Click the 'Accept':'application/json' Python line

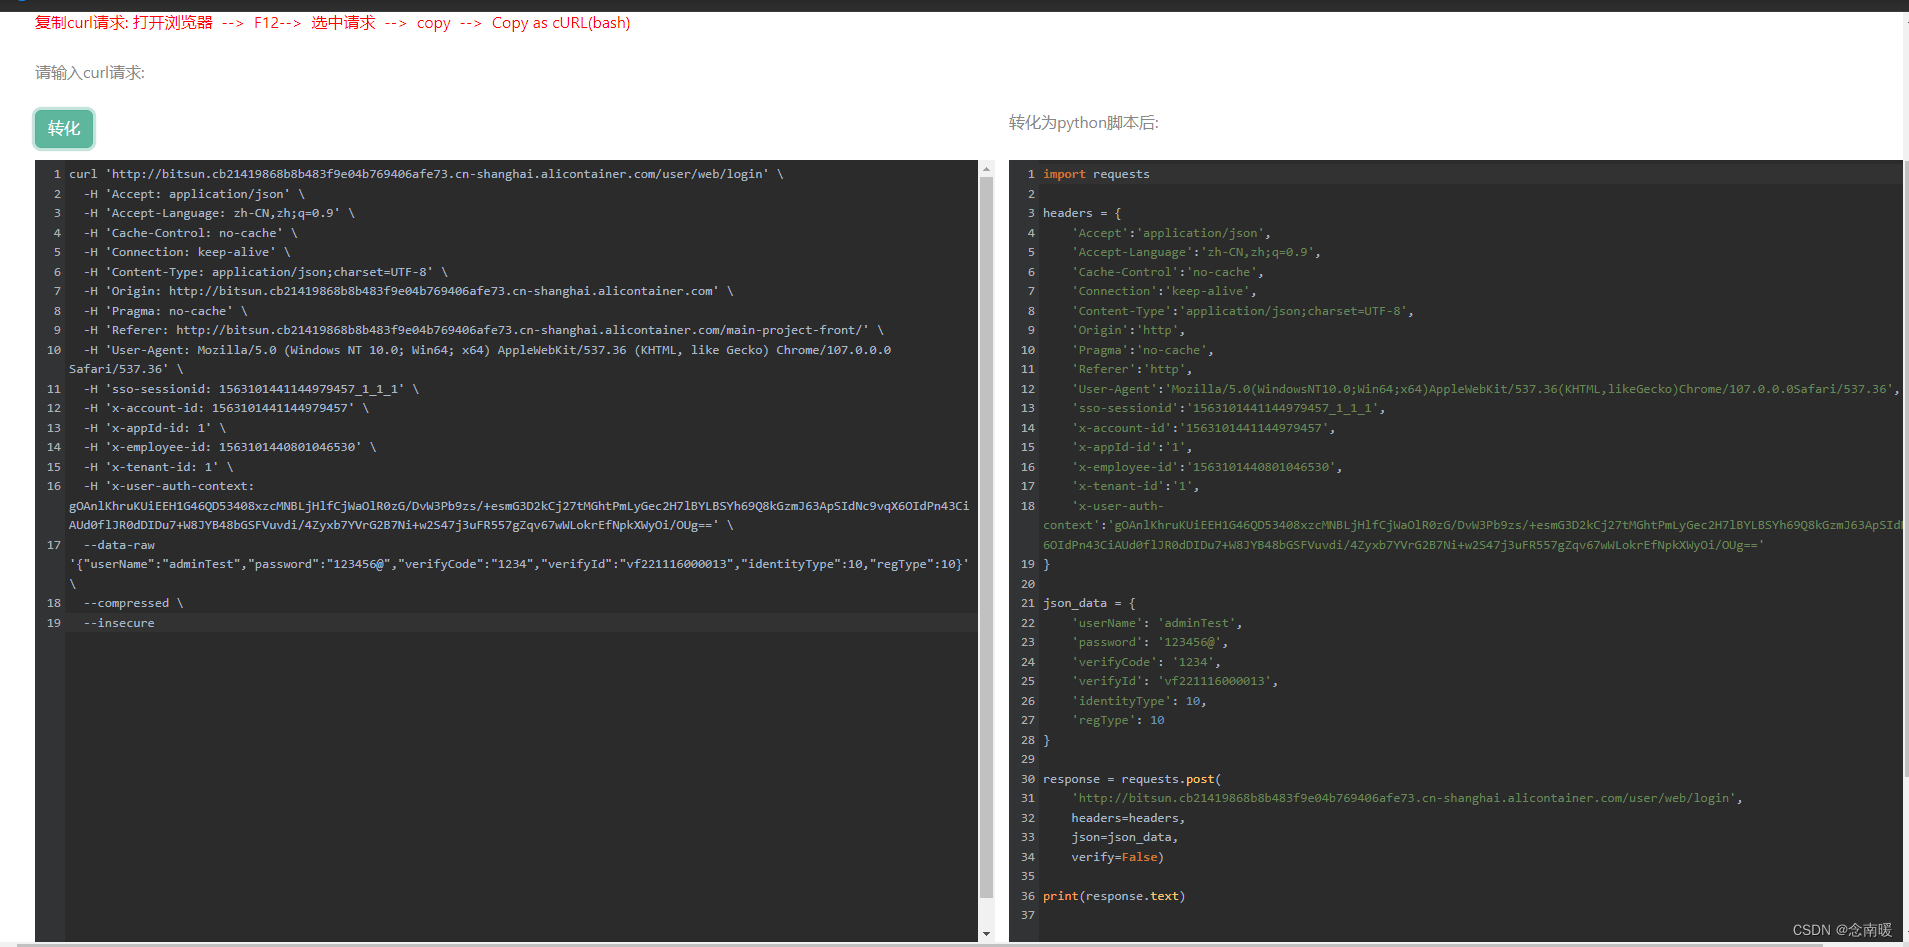click(1170, 233)
